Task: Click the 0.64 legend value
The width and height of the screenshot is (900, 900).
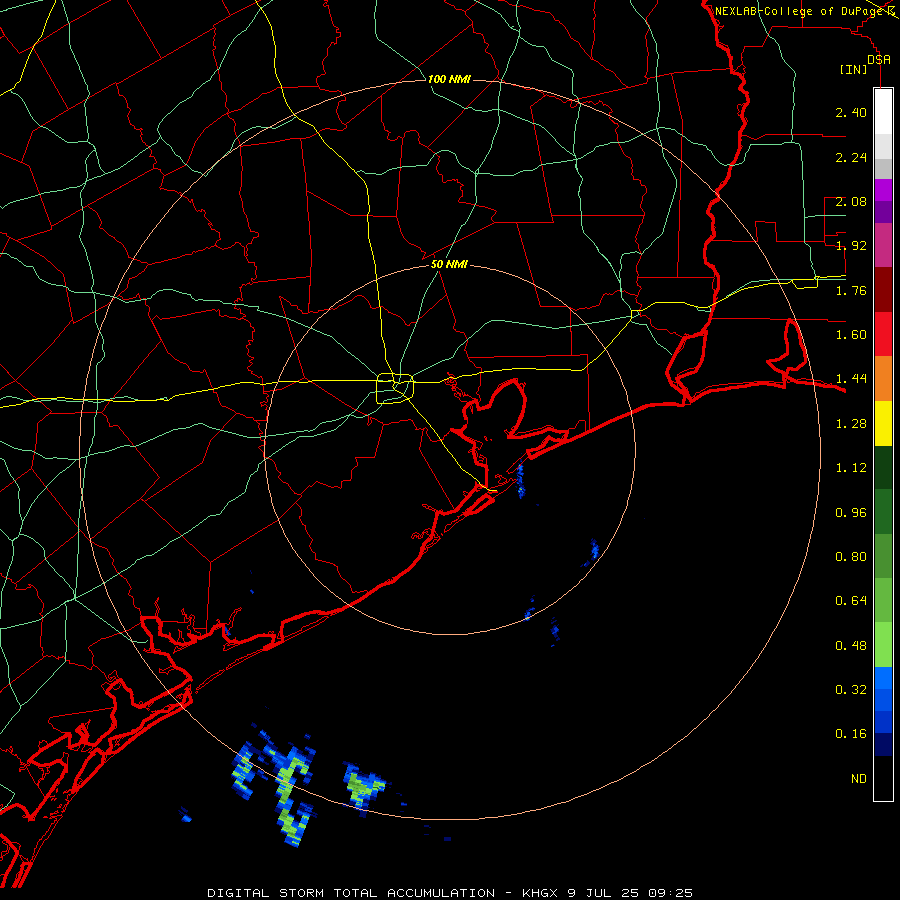Action: click(851, 601)
